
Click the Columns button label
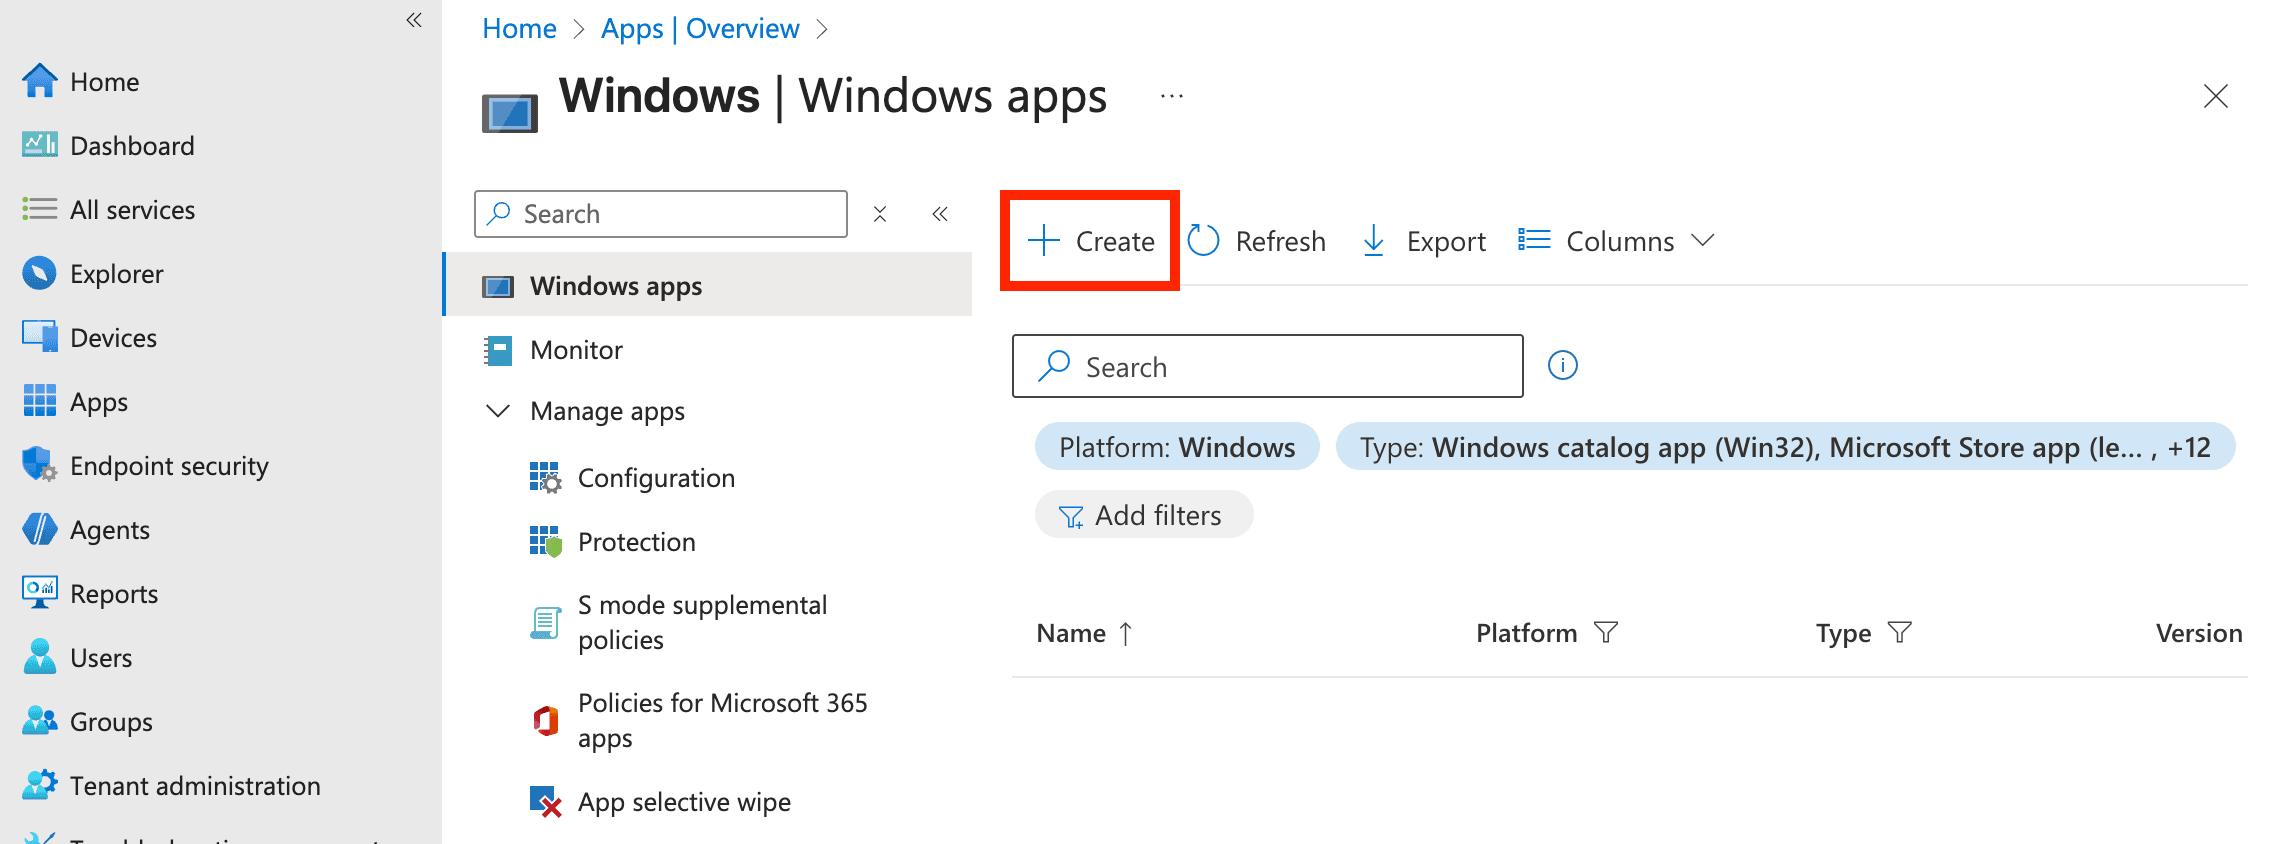click(x=1620, y=241)
